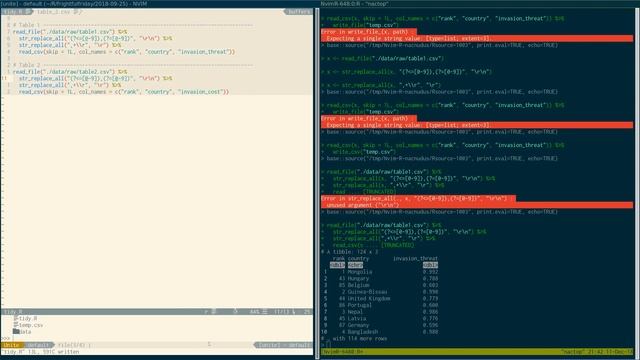The width and height of the screenshot is (640, 360).
Task: Open tidy.R in the Unite file list
Action: (28, 318)
